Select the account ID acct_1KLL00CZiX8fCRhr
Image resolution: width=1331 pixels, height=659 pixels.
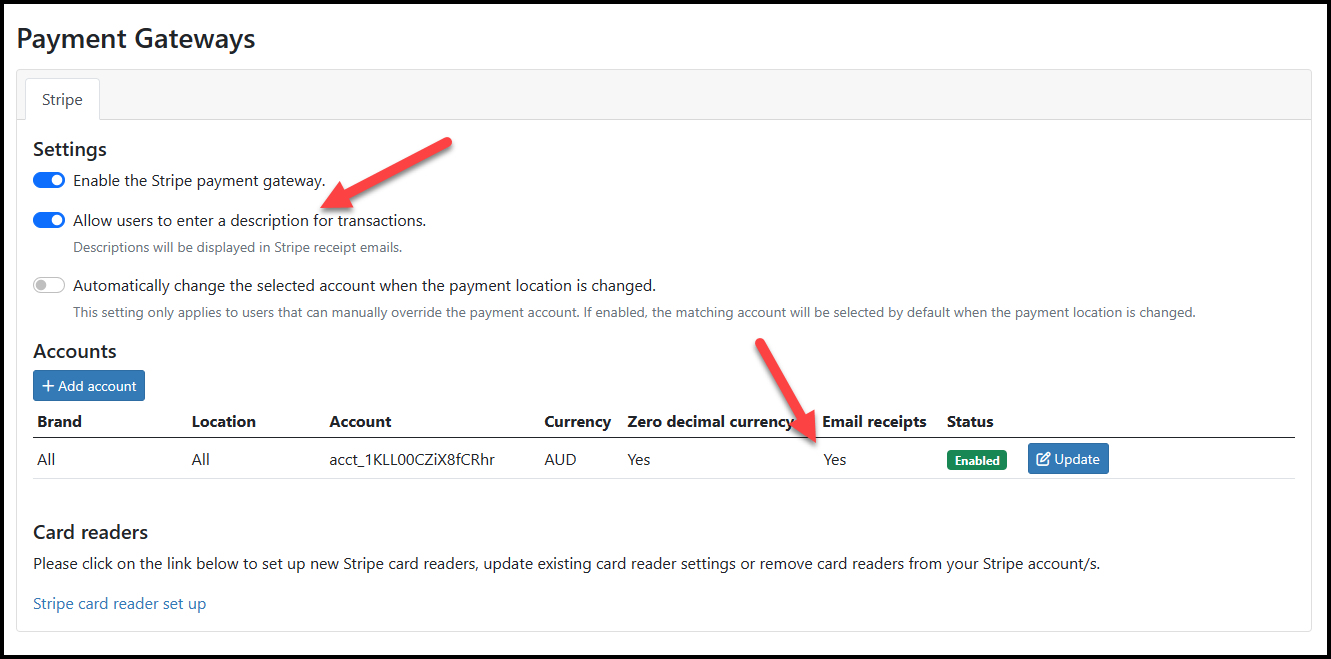point(412,460)
